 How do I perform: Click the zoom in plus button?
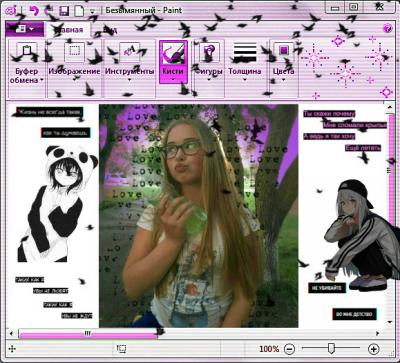tap(373, 349)
